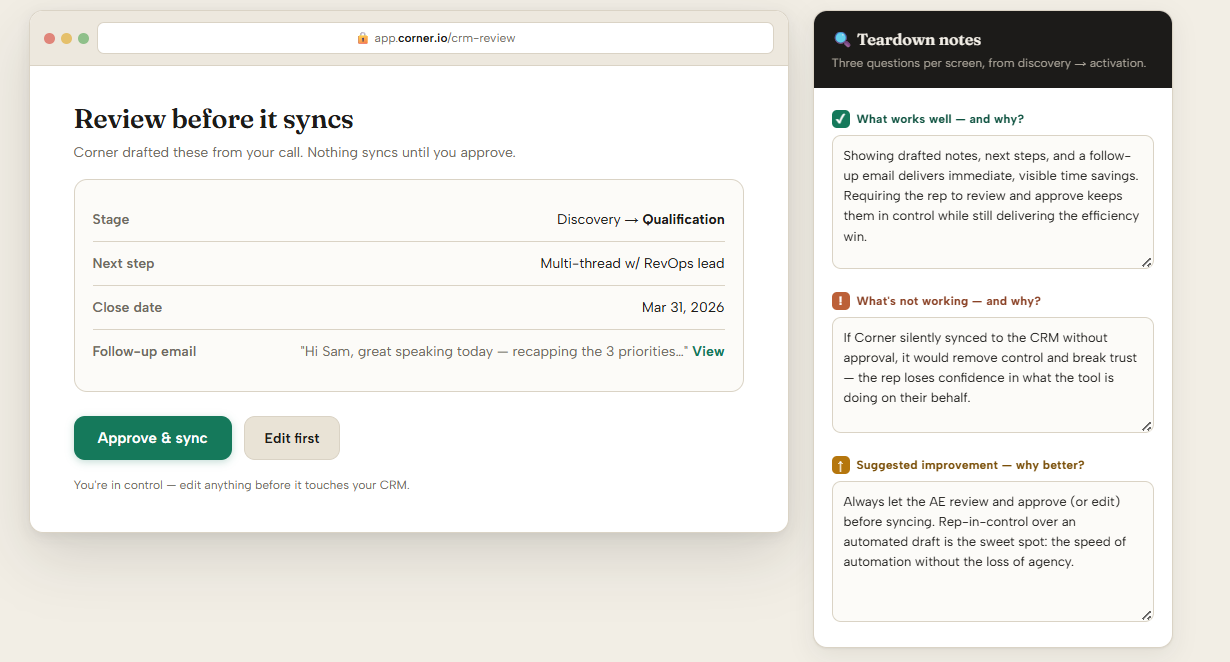Click the Mar 31, 2026 date value

683,308
